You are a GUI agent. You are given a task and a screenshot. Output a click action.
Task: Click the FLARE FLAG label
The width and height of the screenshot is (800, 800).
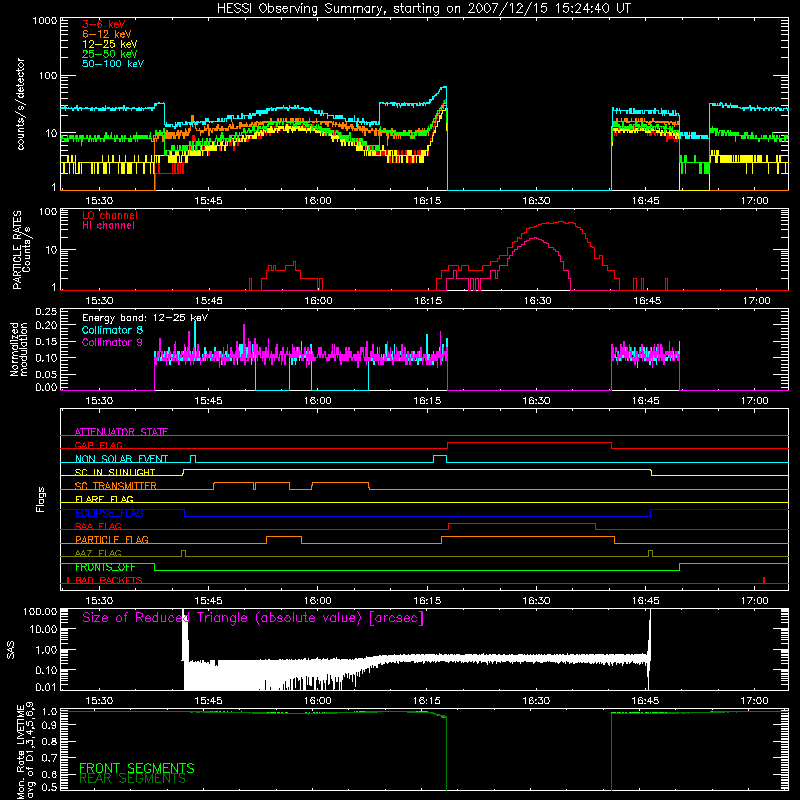(x=104, y=499)
